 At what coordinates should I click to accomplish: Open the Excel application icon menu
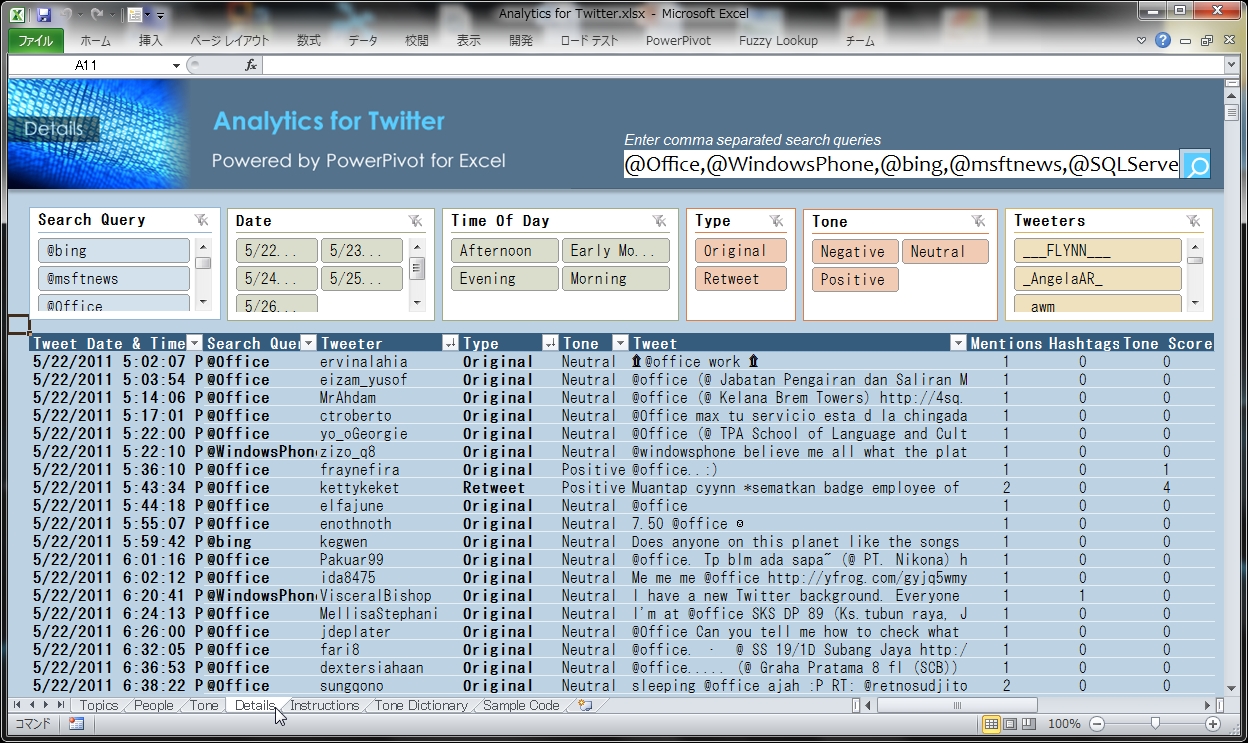point(19,15)
